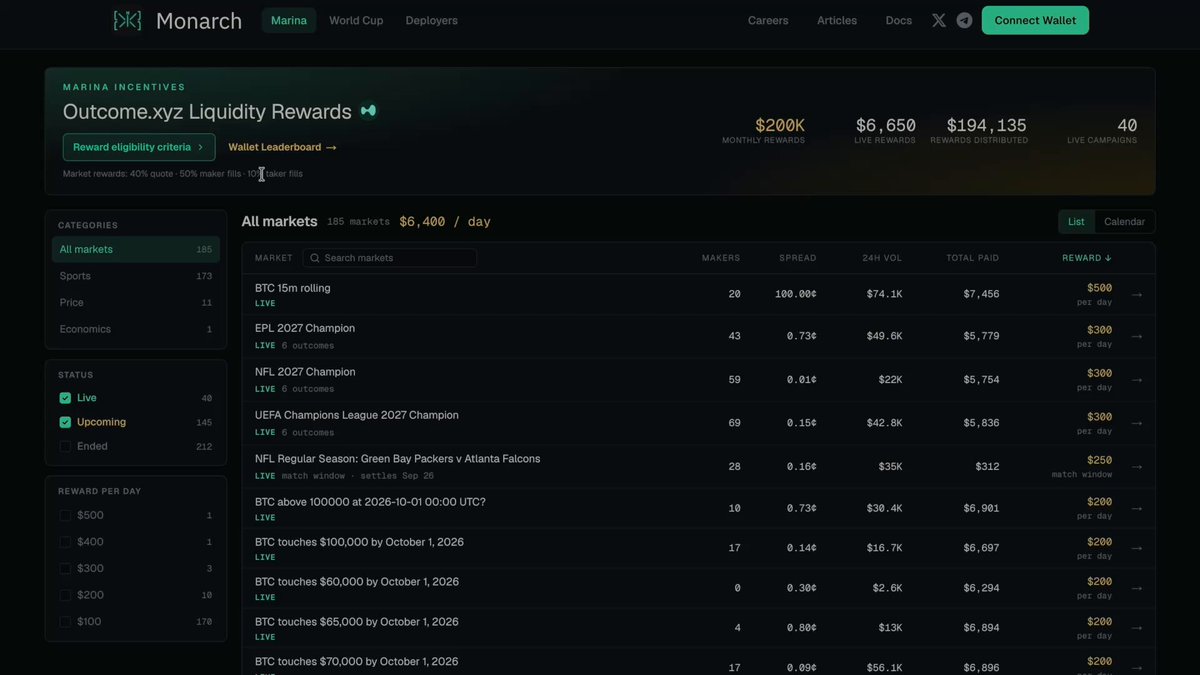
Task: Open BTC above 100000 row arrow
Action: 1136,508
